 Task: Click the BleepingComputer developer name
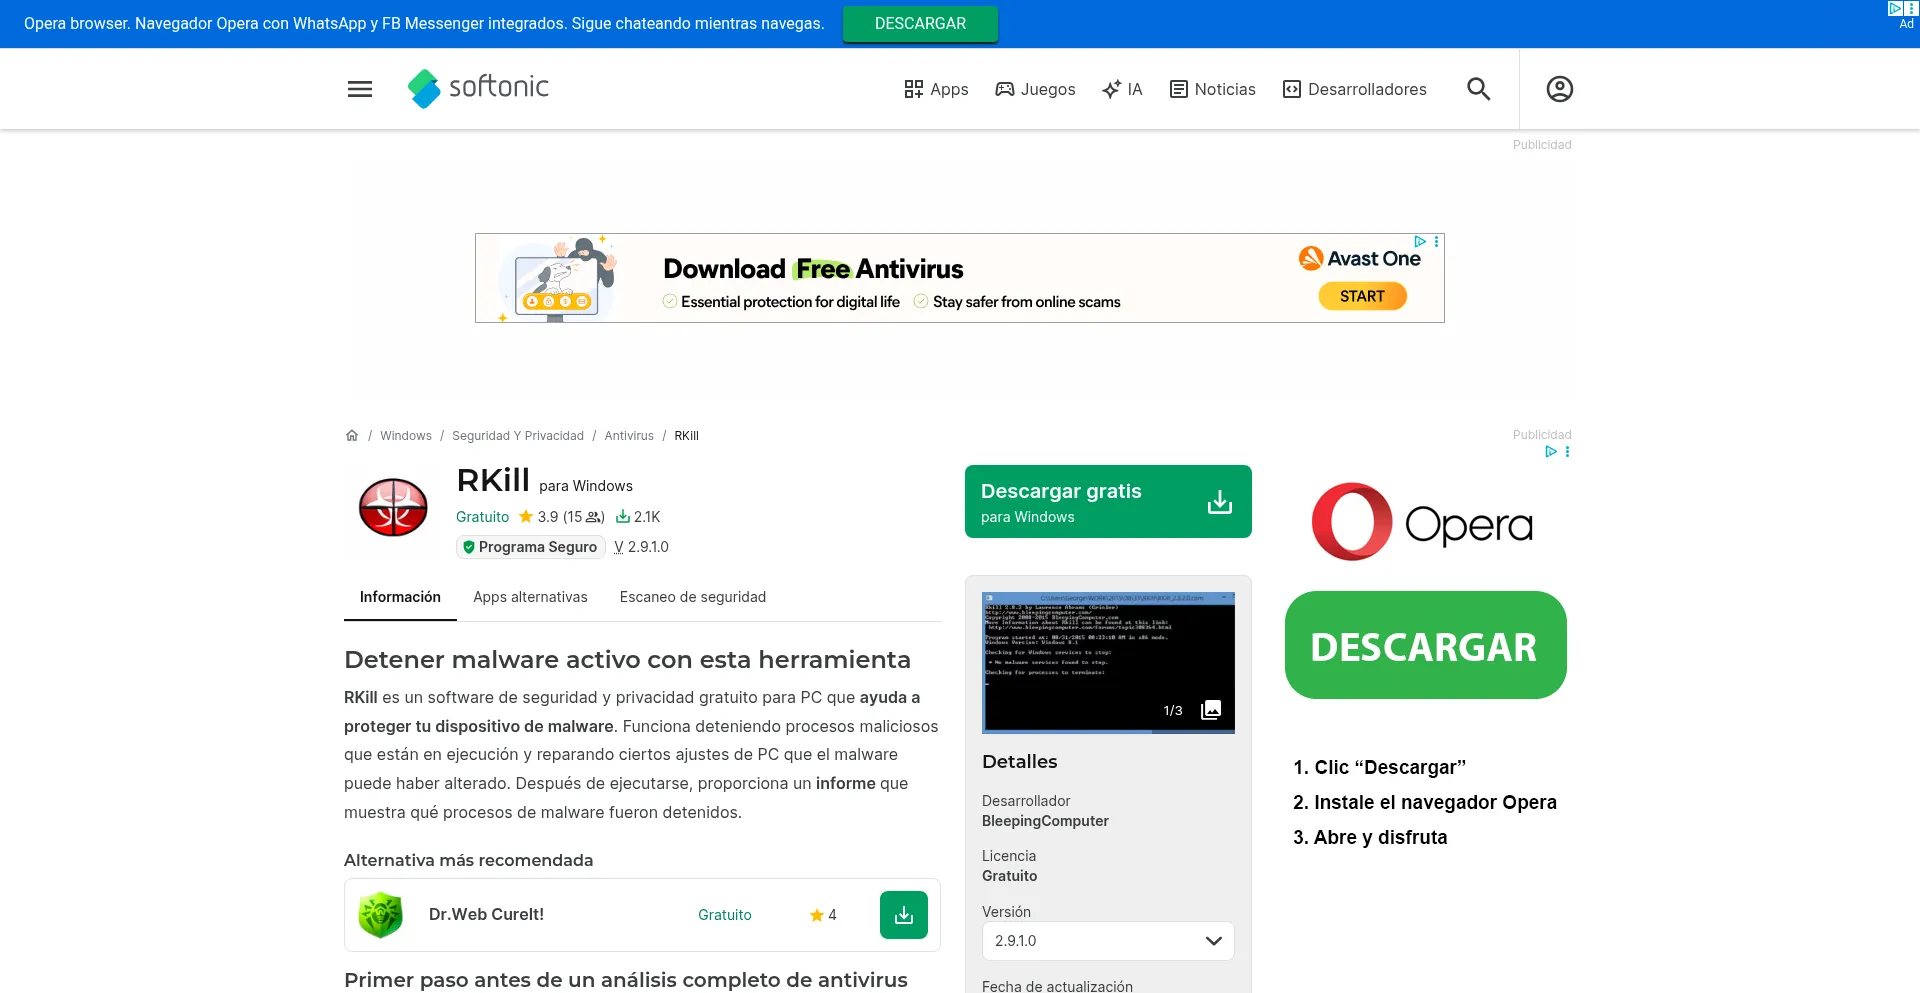click(1045, 821)
